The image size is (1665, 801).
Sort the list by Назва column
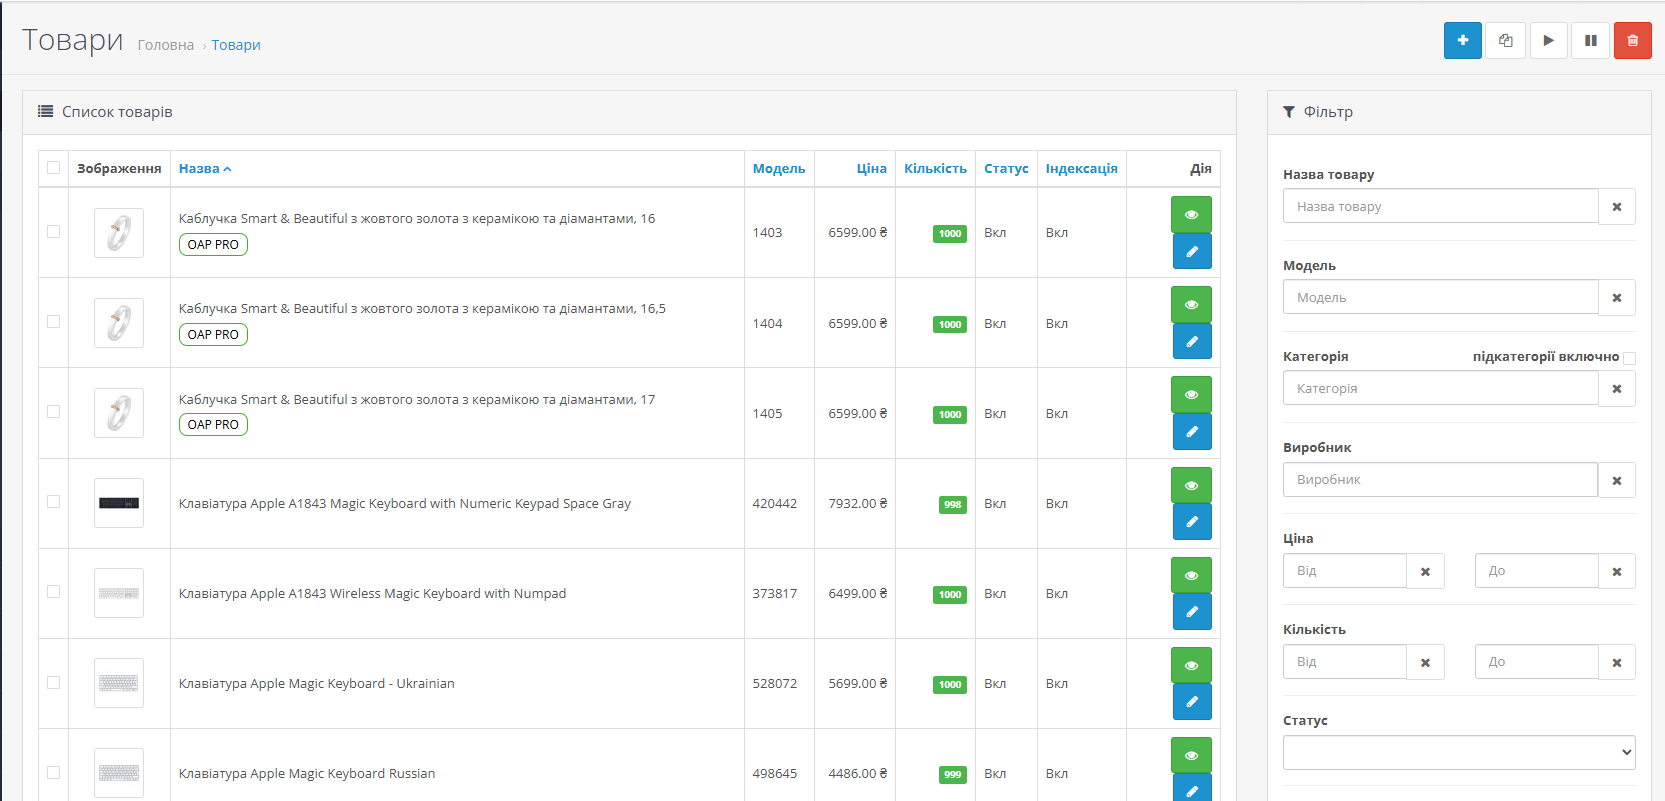coord(199,169)
